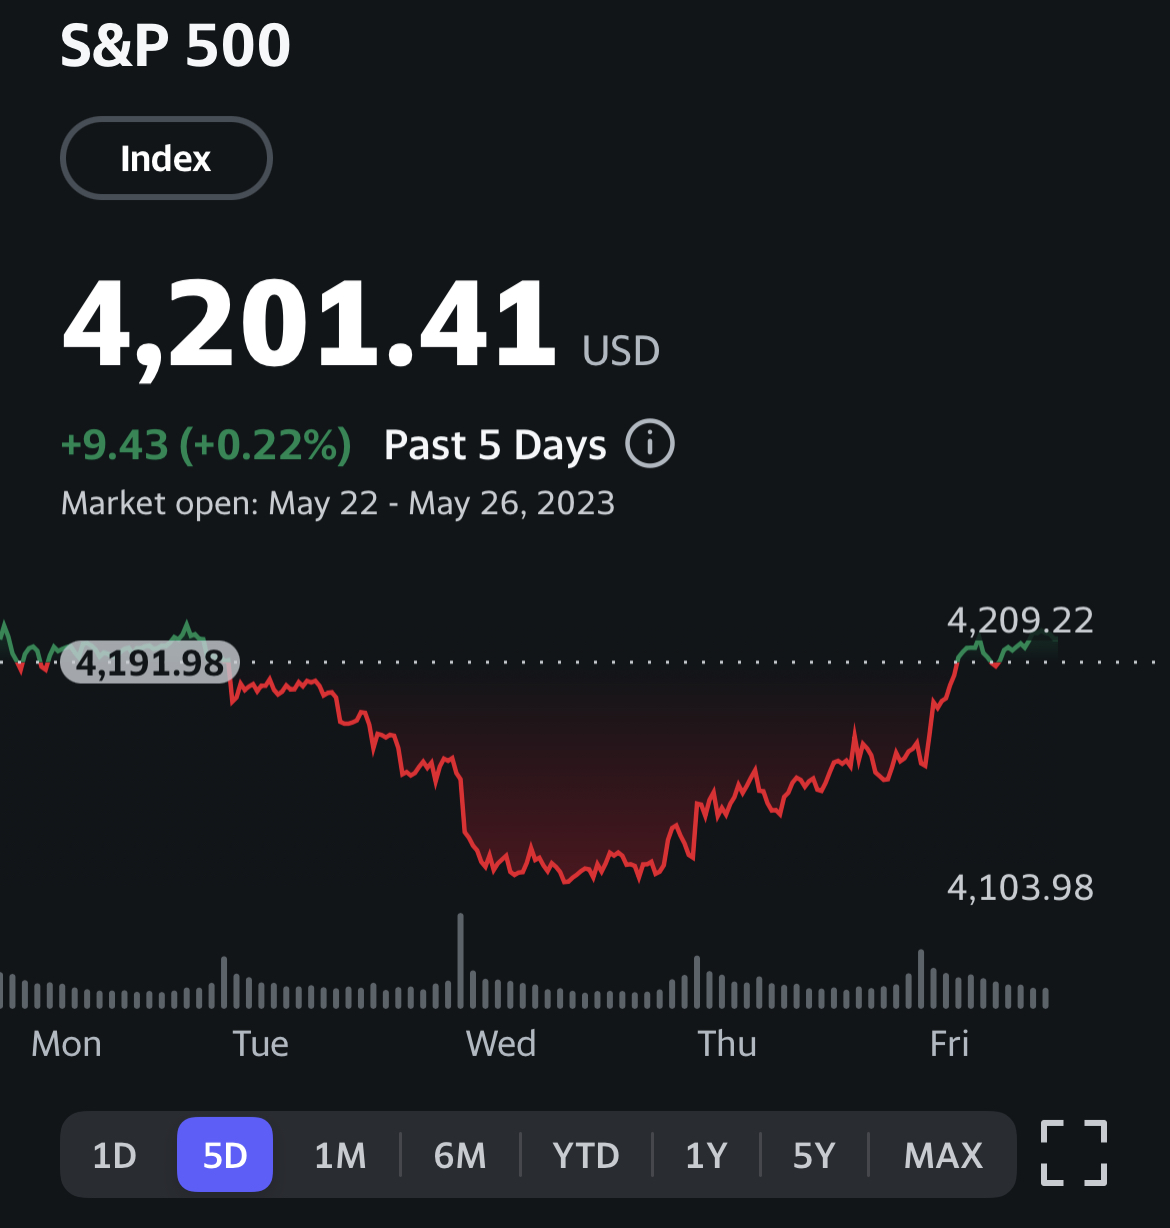Select the 1Y time range
The width and height of the screenshot is (1170, 1228).
706,1155
